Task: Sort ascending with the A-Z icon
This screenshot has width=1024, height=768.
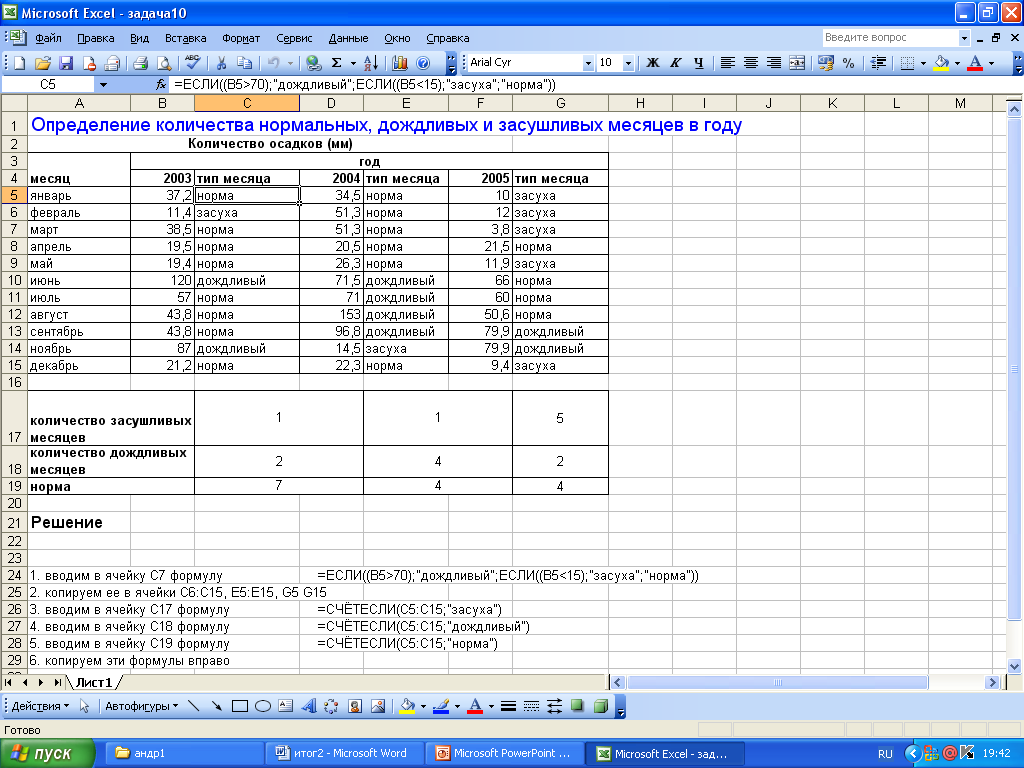Action: pos(372,63)
